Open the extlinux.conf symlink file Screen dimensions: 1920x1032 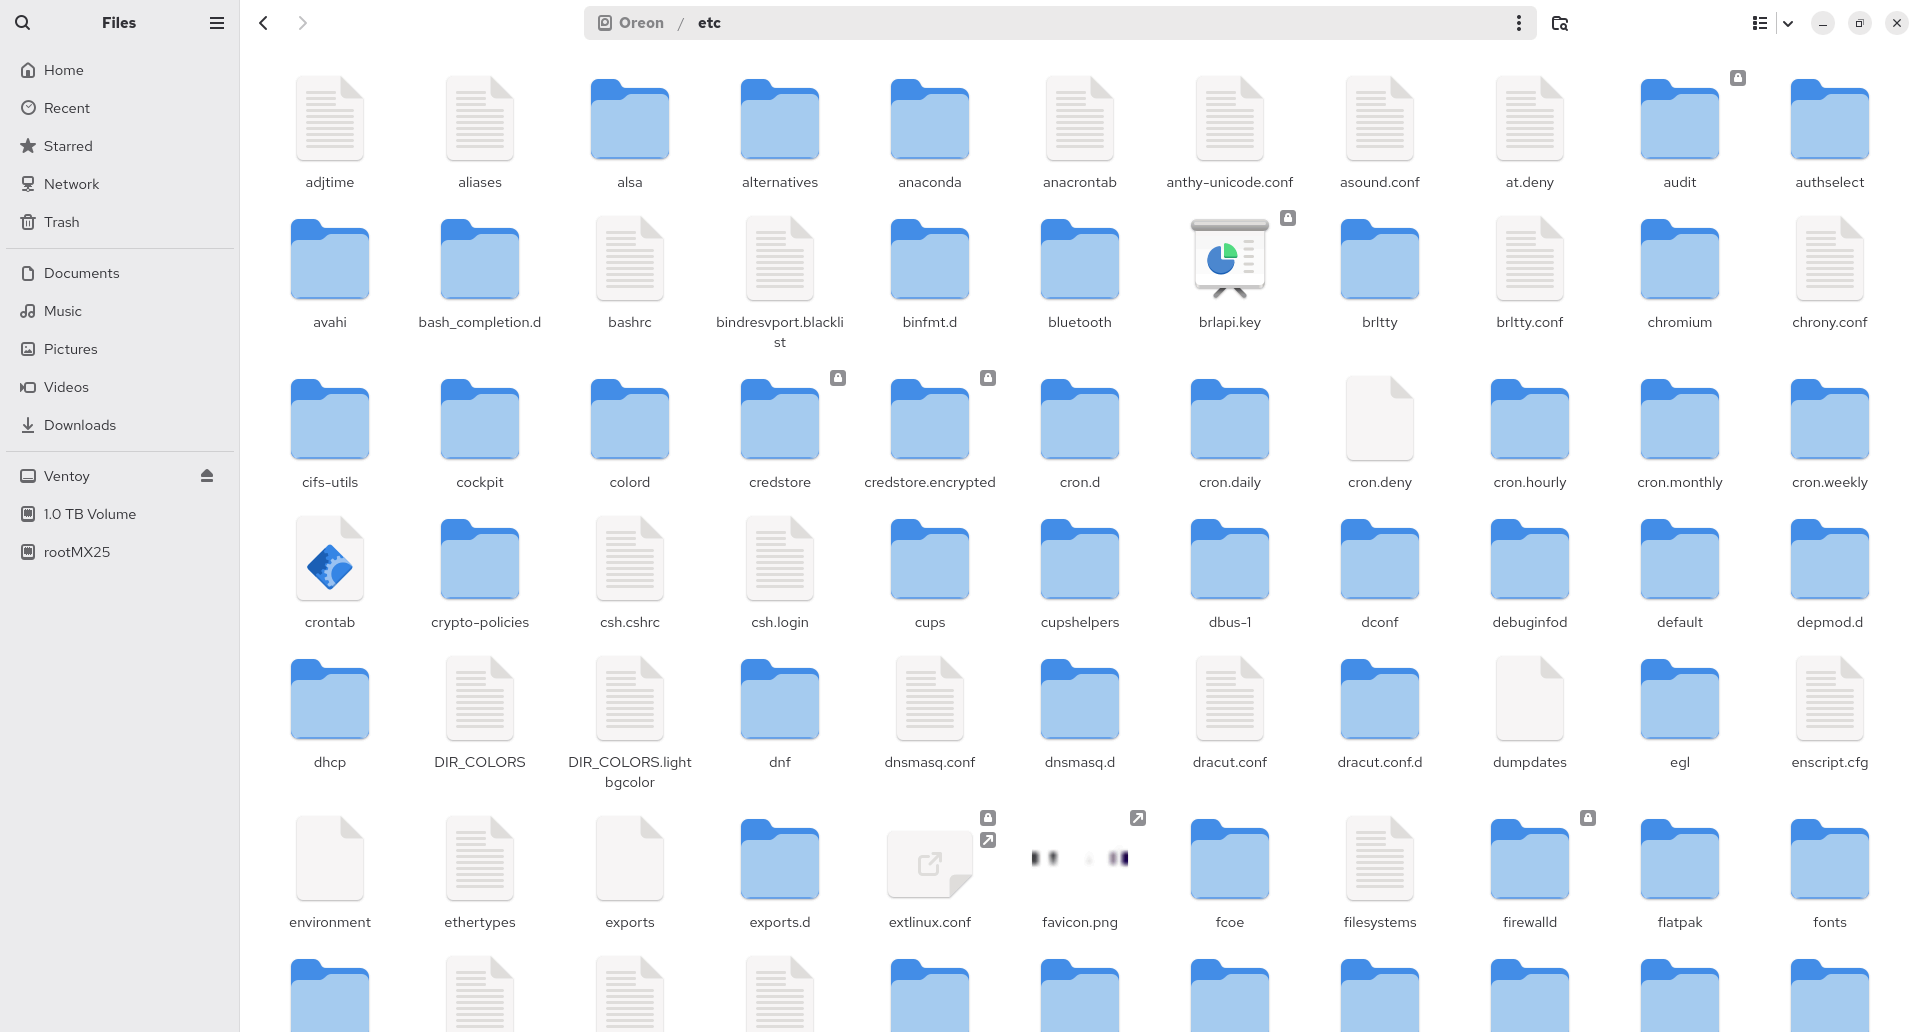(929, 861)
